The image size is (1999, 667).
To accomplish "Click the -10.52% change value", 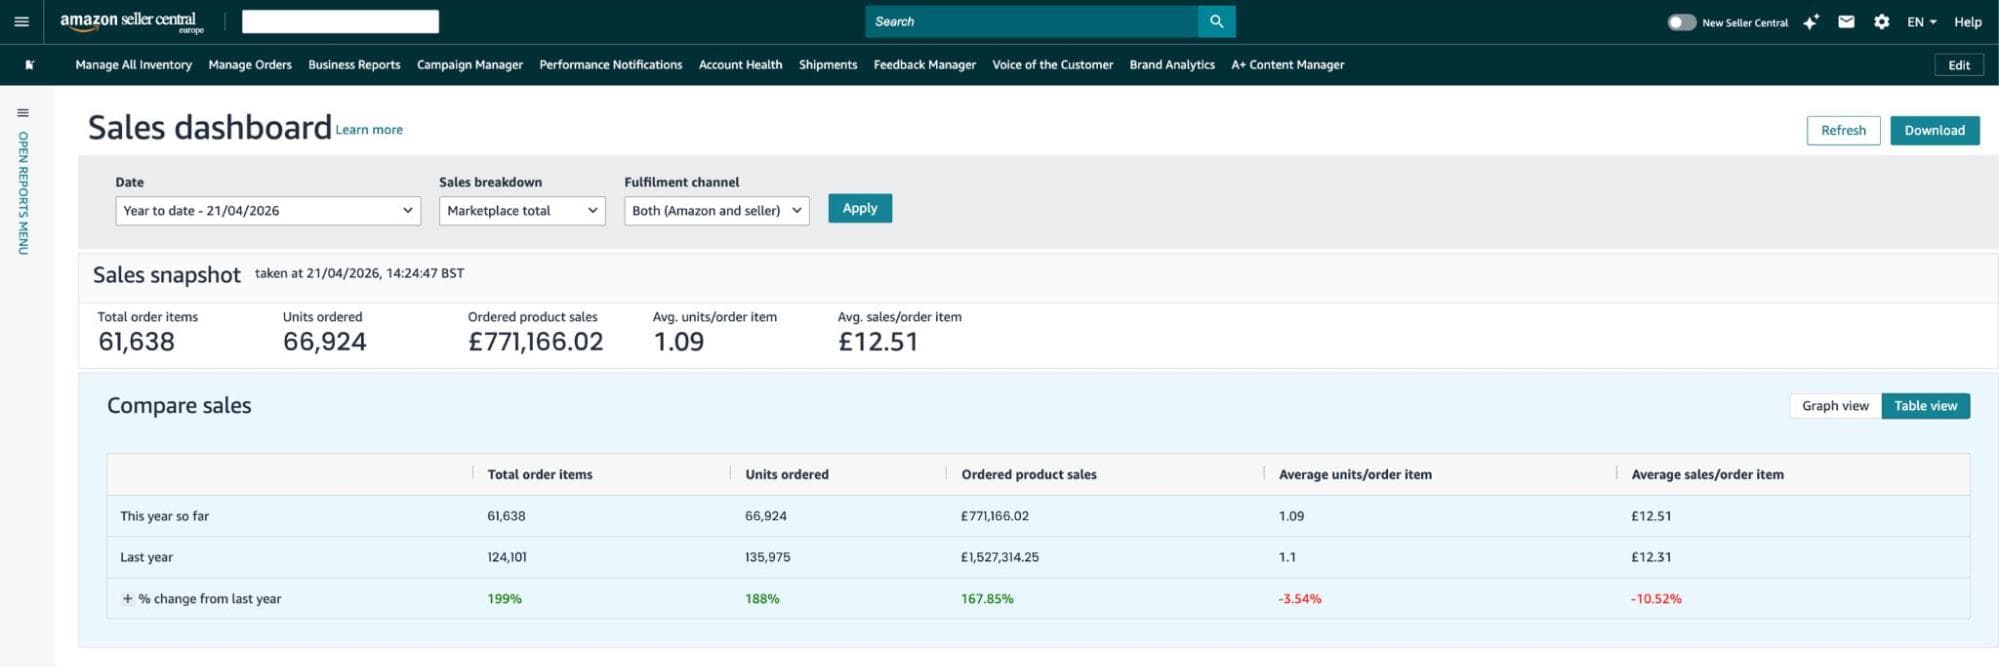I will point(1656,599).
